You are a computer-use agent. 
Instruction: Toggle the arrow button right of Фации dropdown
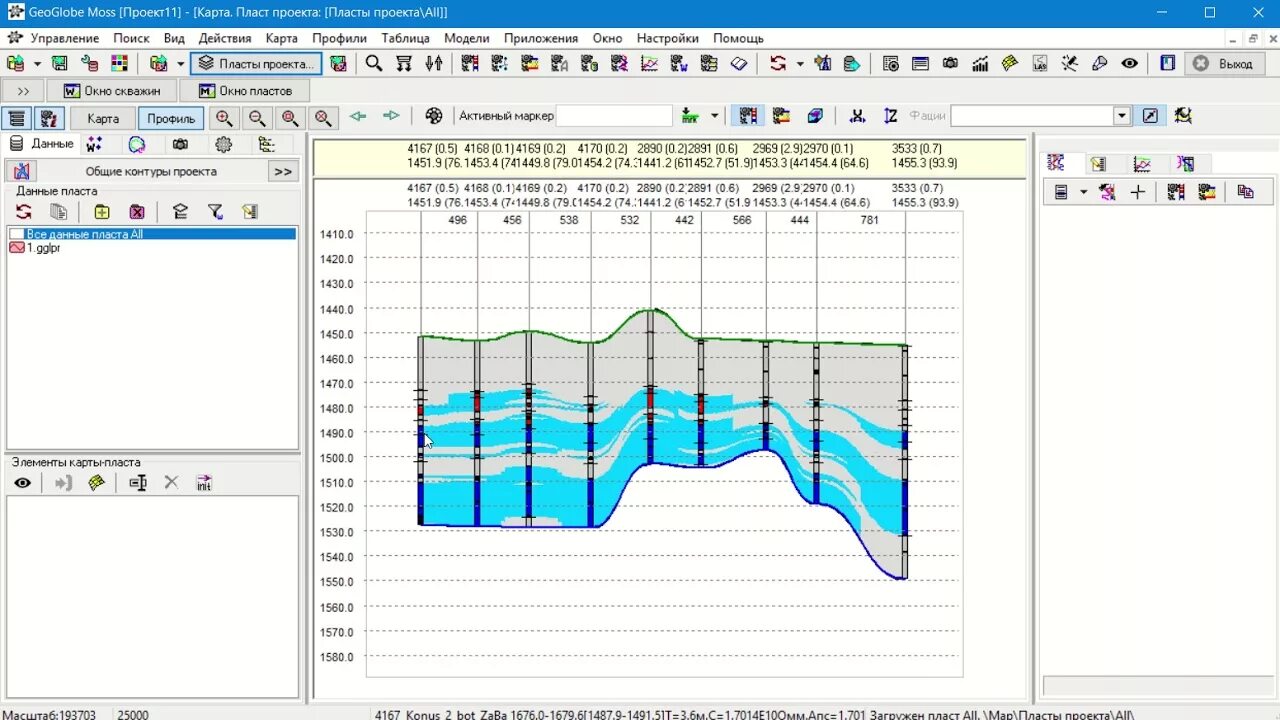coord(1150,116)
